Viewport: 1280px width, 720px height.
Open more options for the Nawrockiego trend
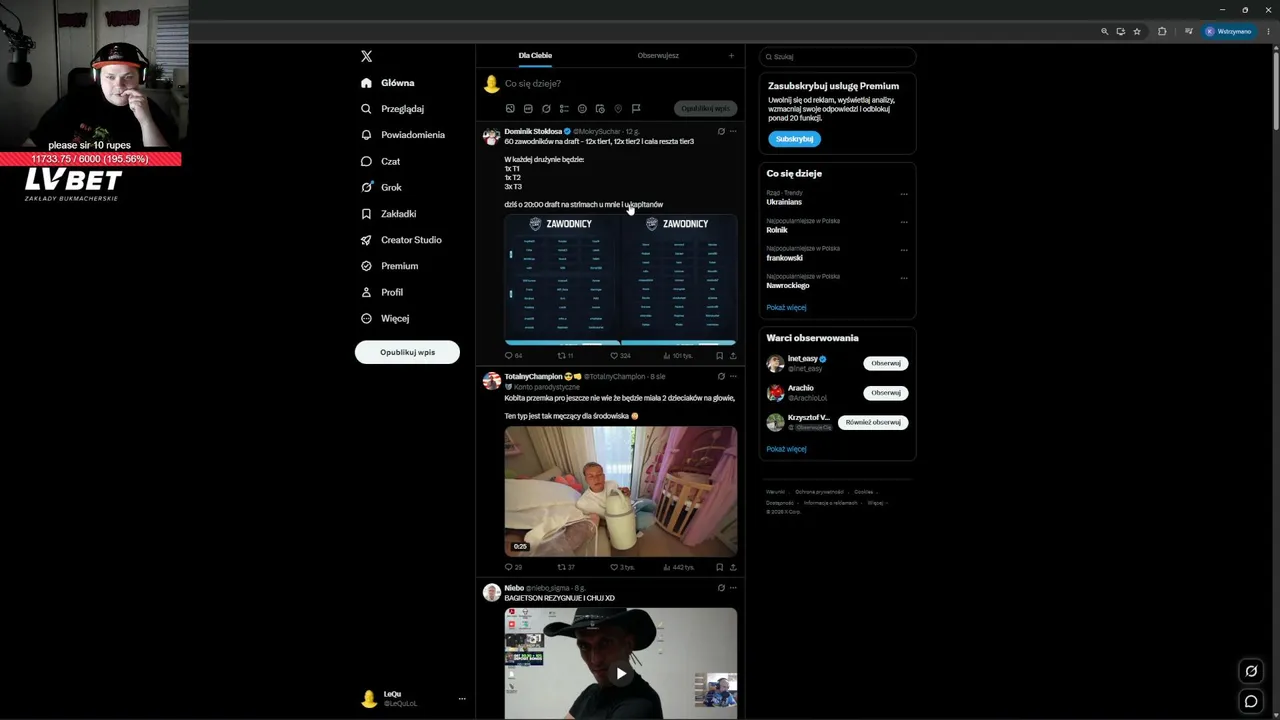pos(904,277)
